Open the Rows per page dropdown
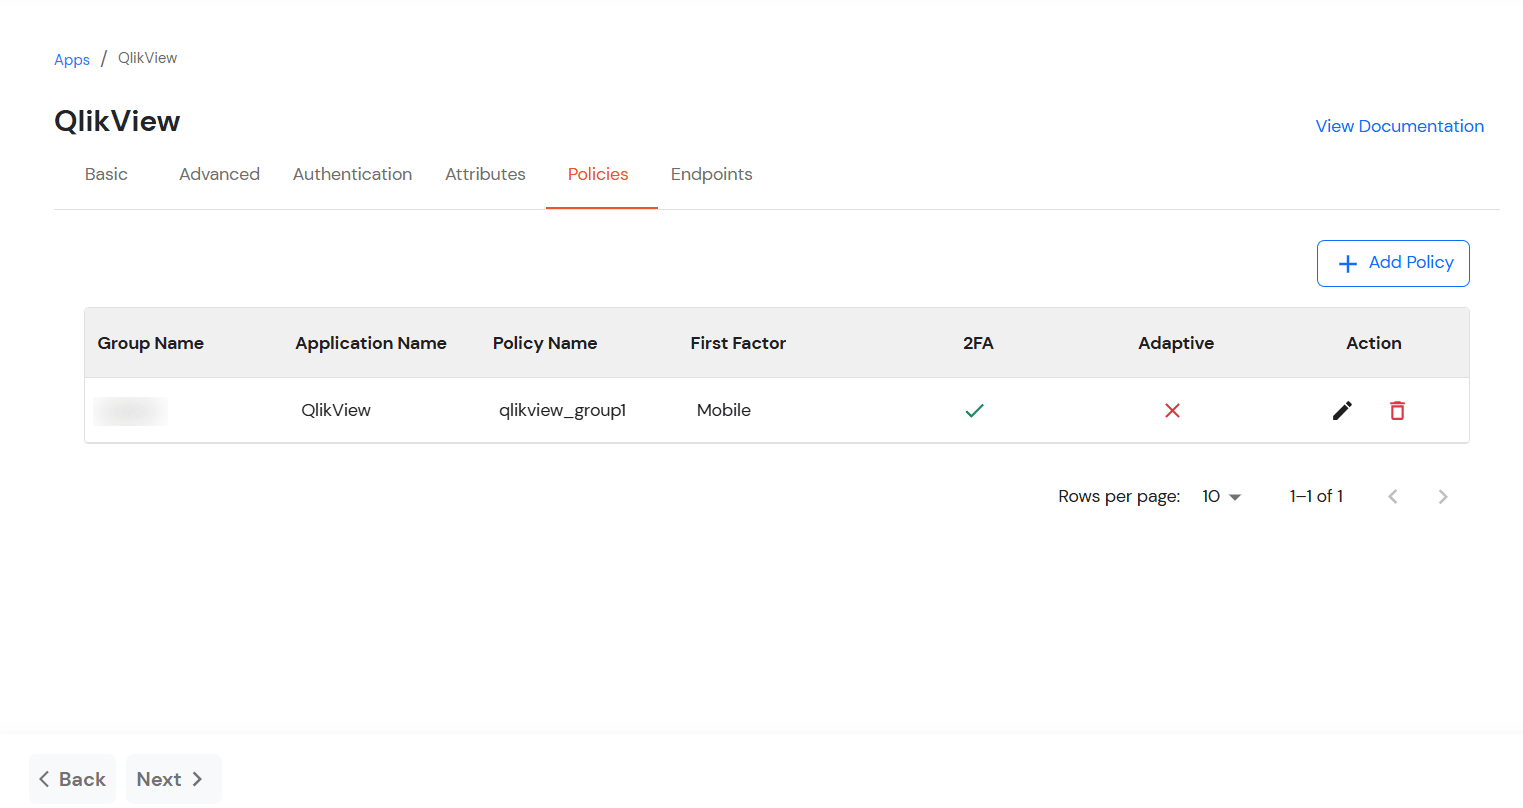 point(1221,496)
